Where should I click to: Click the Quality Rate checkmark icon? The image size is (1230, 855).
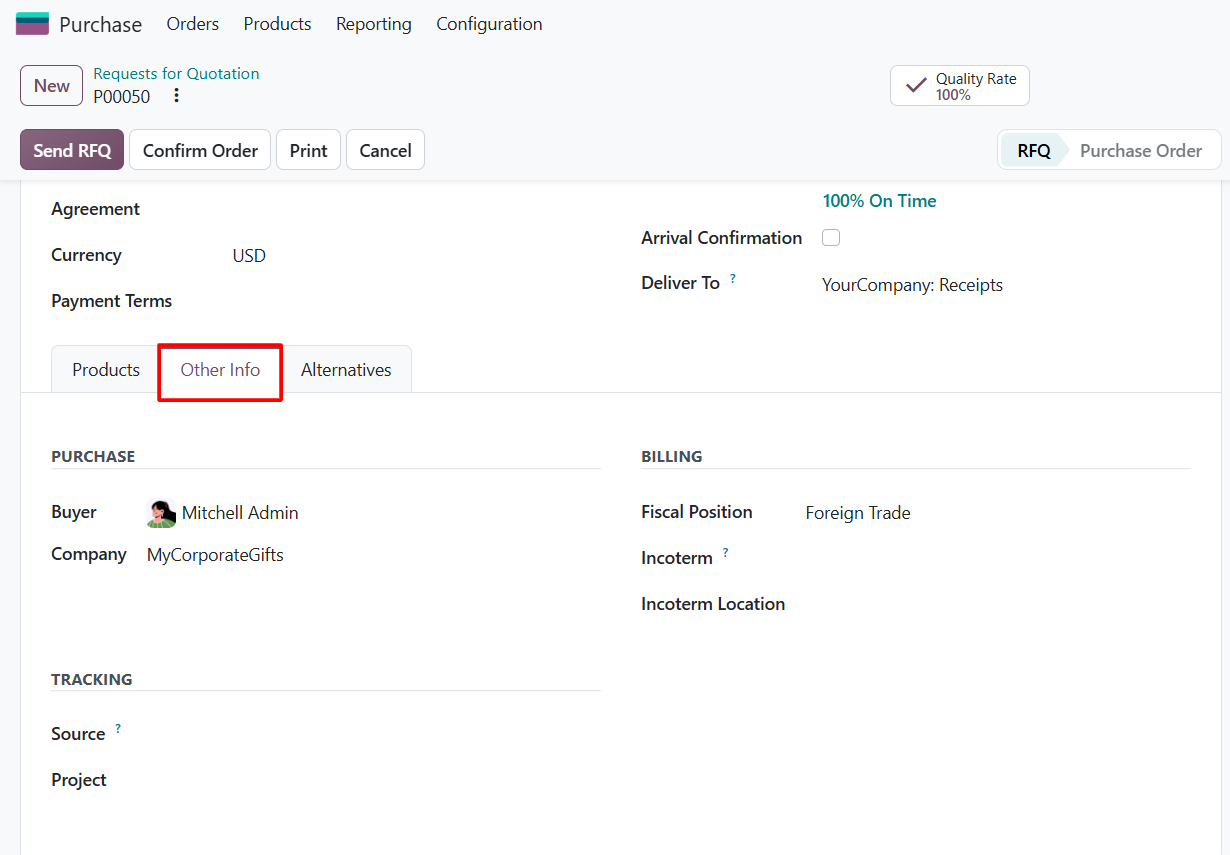[915, 86]
